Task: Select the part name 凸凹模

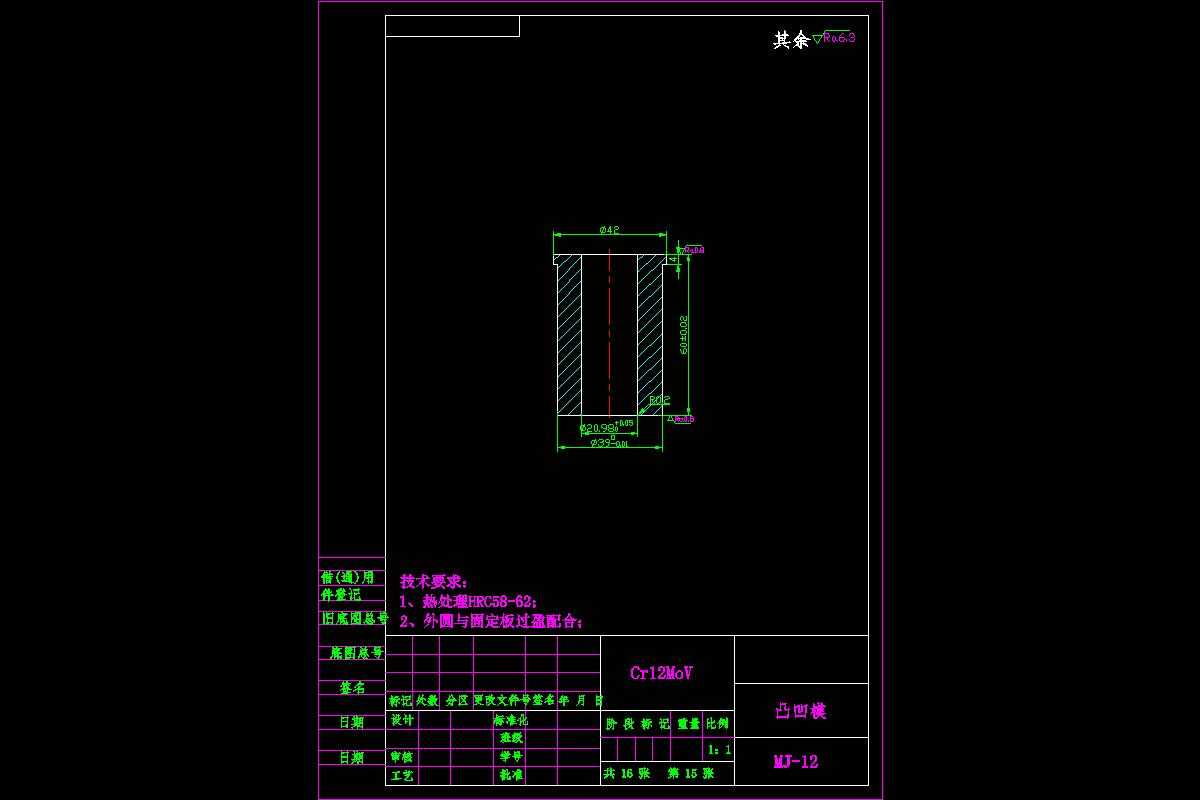Action: (x=801, y=711)
